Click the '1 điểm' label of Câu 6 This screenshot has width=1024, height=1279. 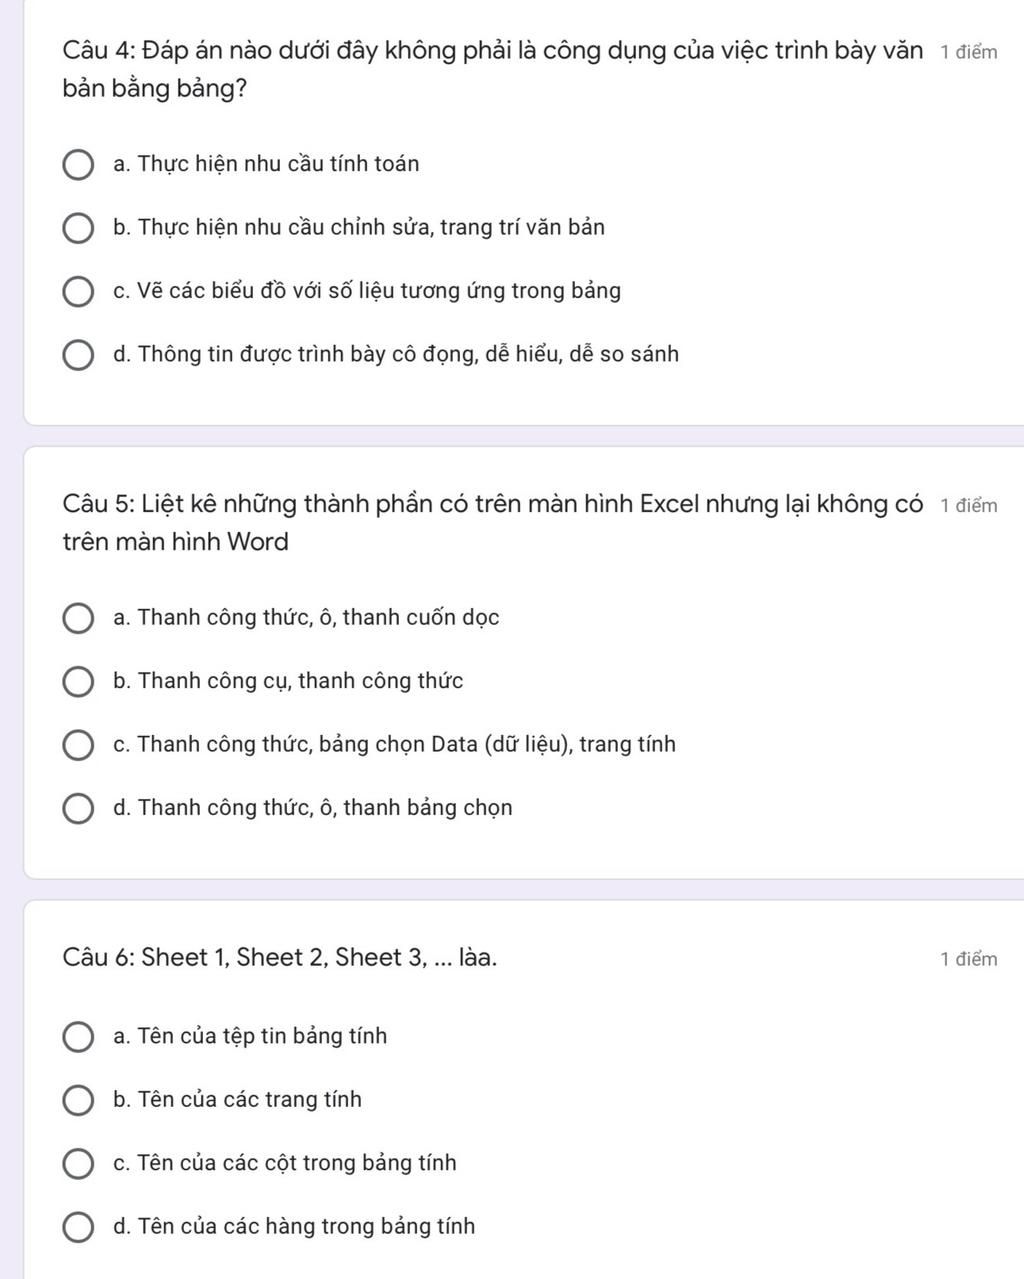pyautogui.click(x=968, y=960)
